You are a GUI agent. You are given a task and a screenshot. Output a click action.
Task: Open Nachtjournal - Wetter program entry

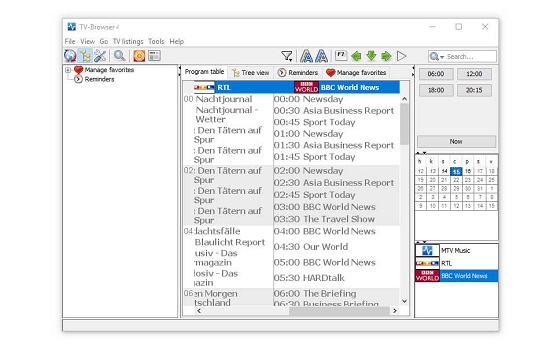[227, 115]
